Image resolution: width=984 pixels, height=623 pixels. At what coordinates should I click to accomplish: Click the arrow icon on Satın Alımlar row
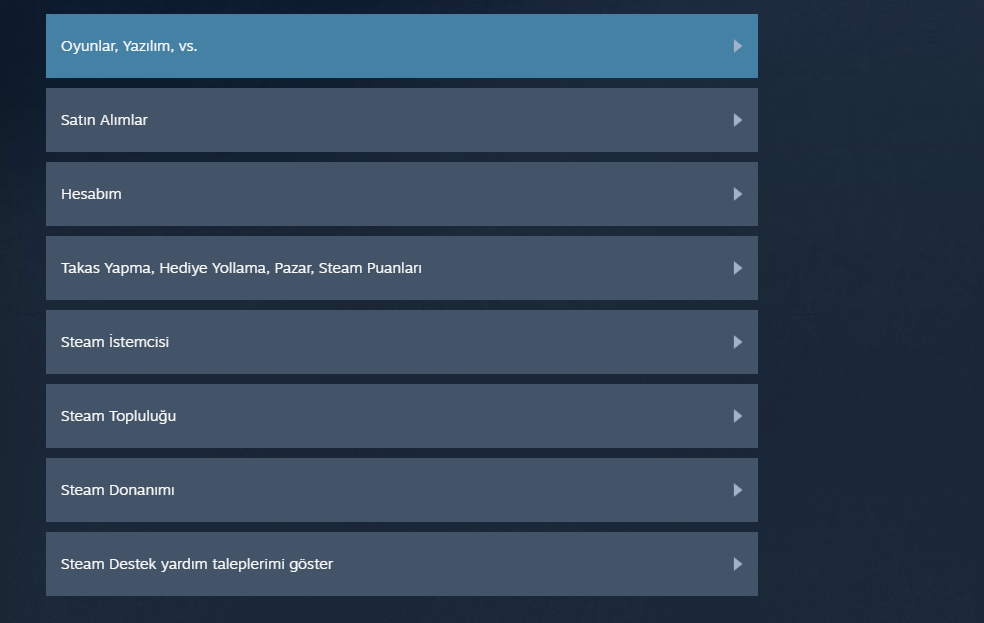[737, 120]
